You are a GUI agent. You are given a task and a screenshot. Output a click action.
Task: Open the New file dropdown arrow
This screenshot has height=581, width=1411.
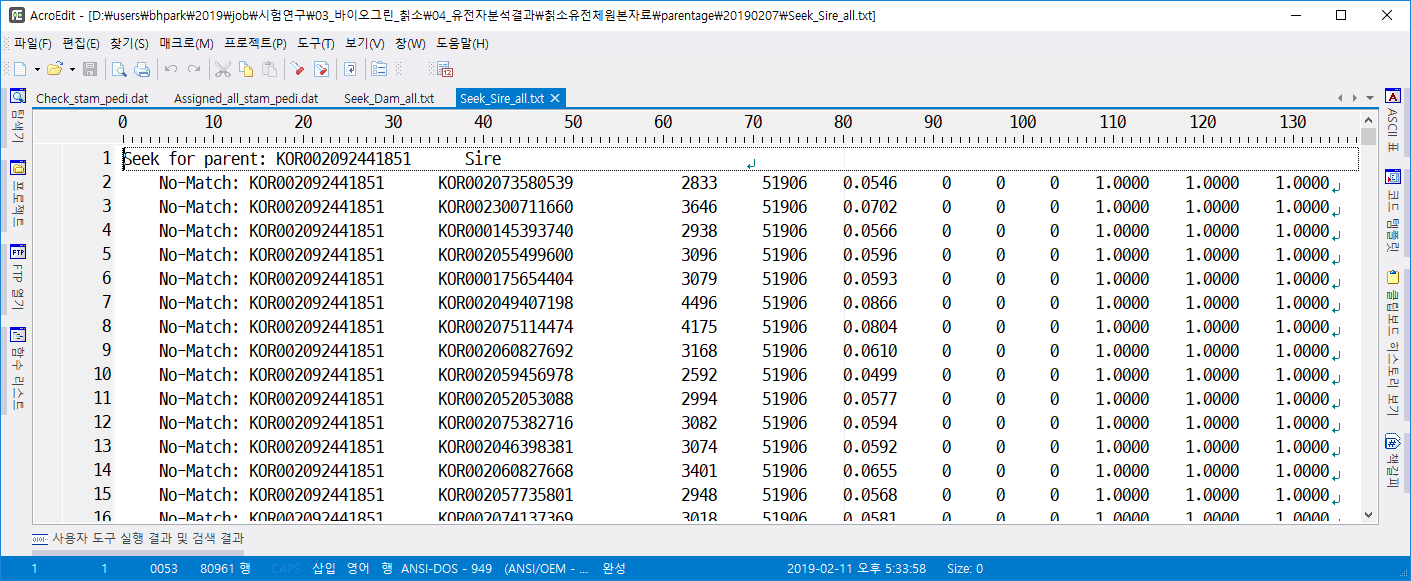point(37,69)
